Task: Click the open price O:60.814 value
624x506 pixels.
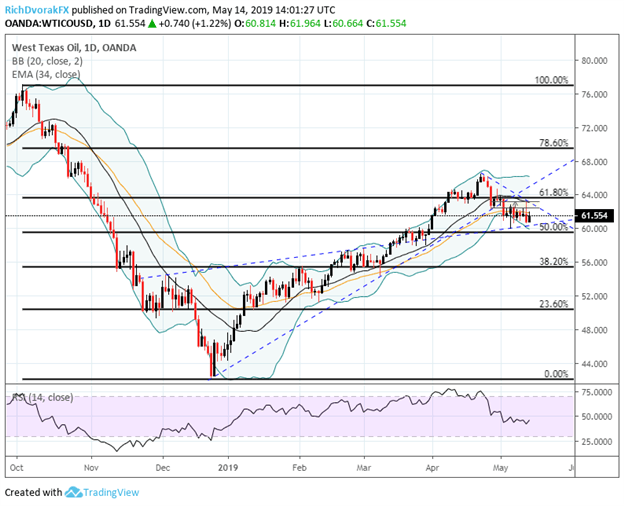Action: click(255, 23)
